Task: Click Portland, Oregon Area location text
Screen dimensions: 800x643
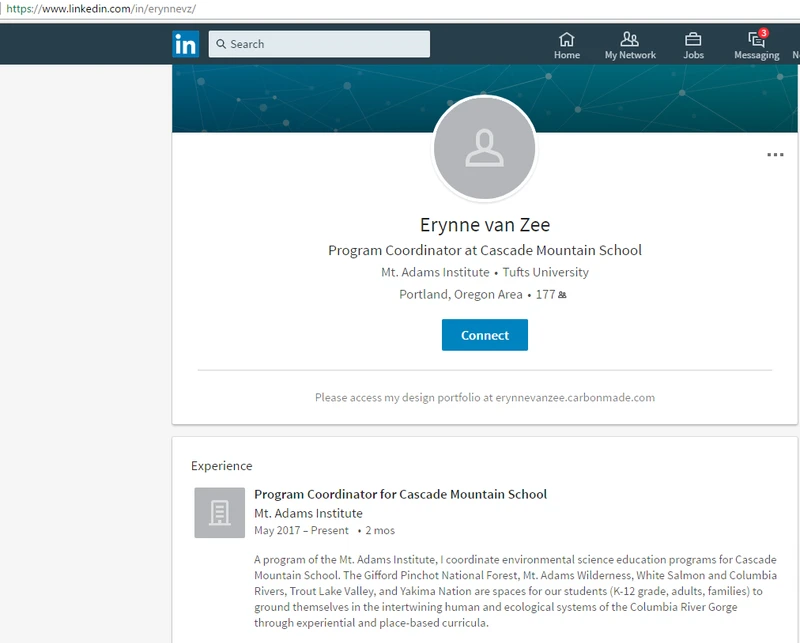Action: 461,294
